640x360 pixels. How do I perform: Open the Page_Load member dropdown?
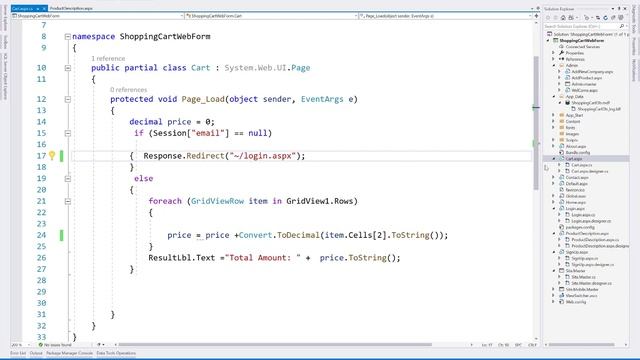pyautogui.click(x=446, y=16)
